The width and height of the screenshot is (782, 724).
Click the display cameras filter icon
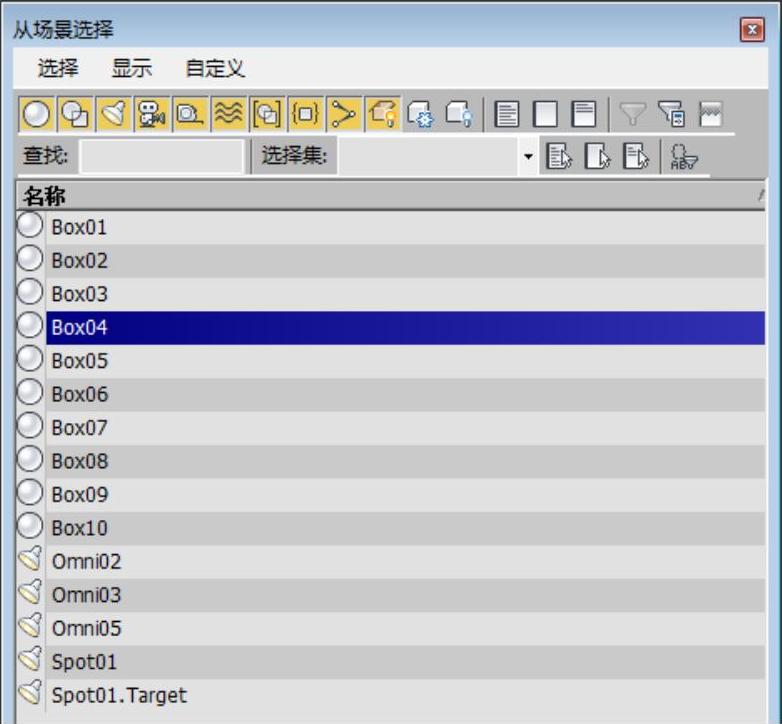[150, 115]
